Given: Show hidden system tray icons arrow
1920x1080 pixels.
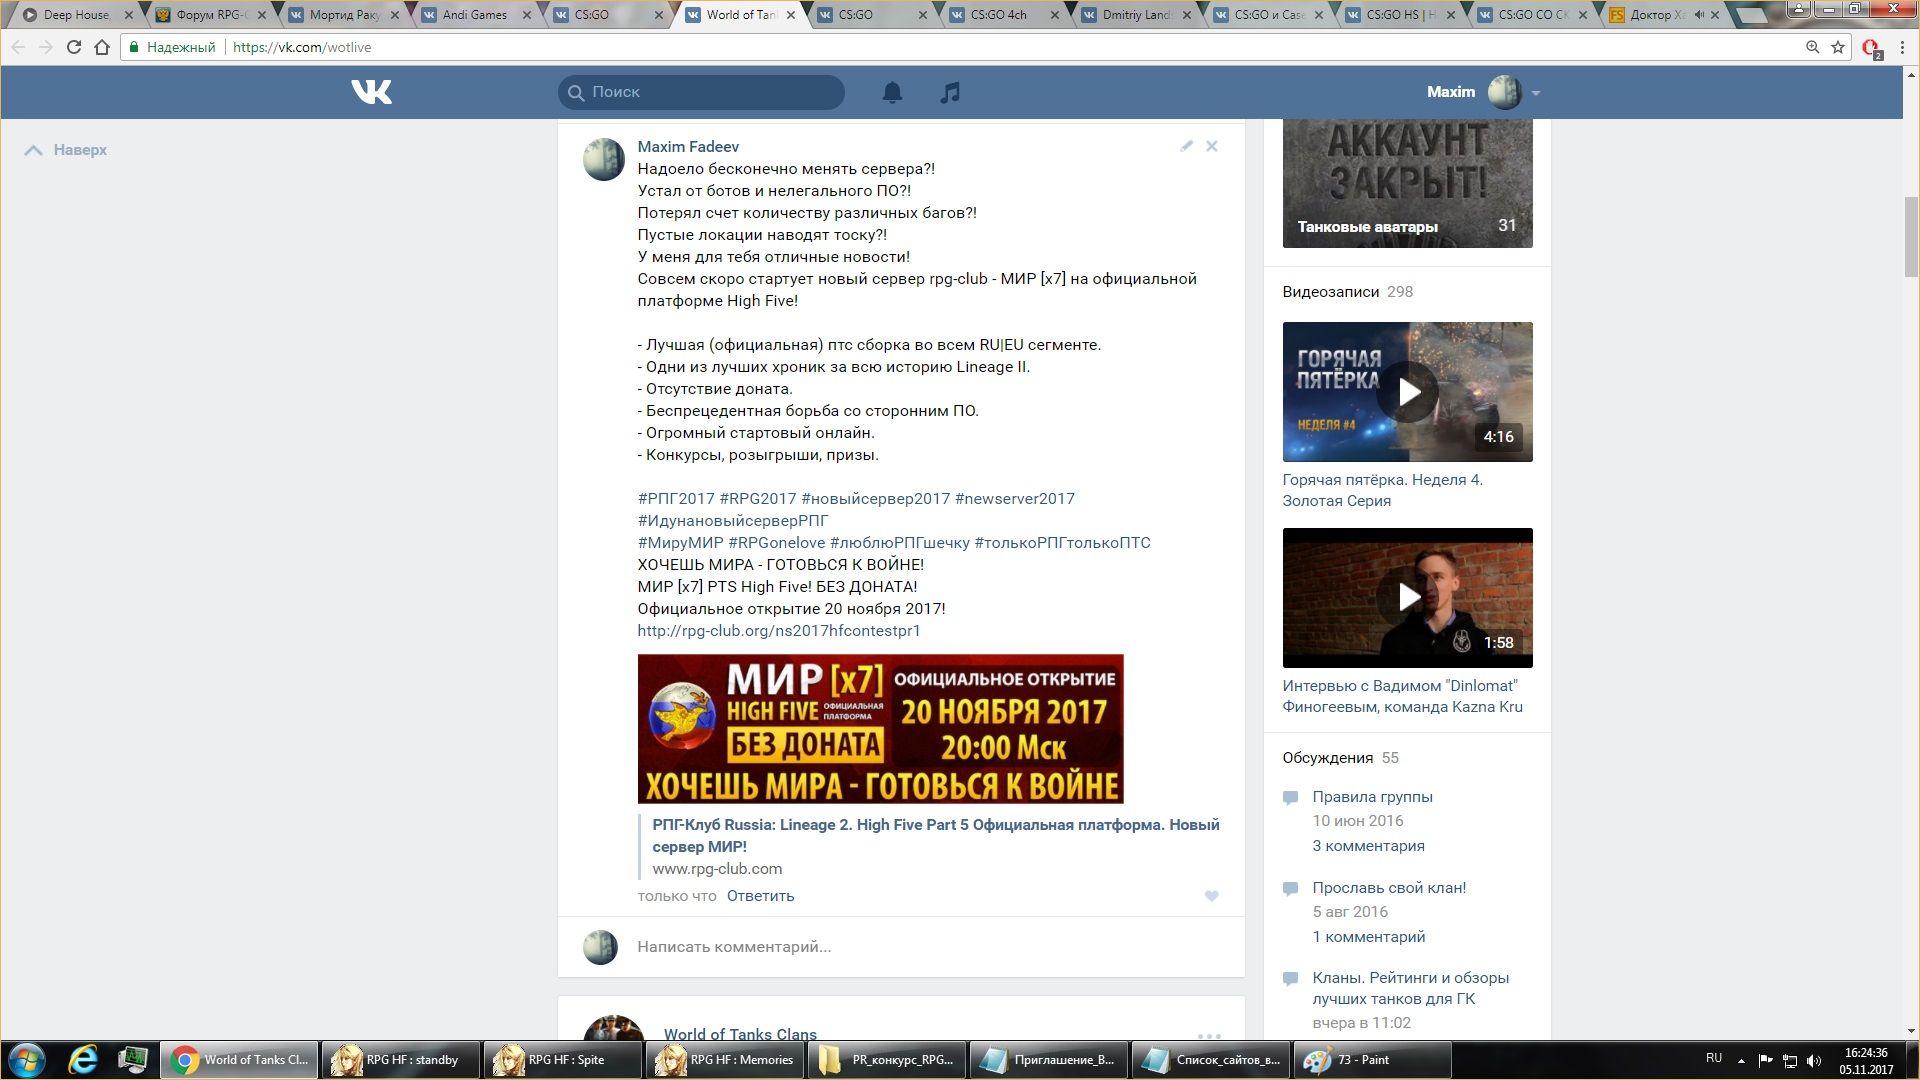Looking at the screenshot, I should 1741,1060.
